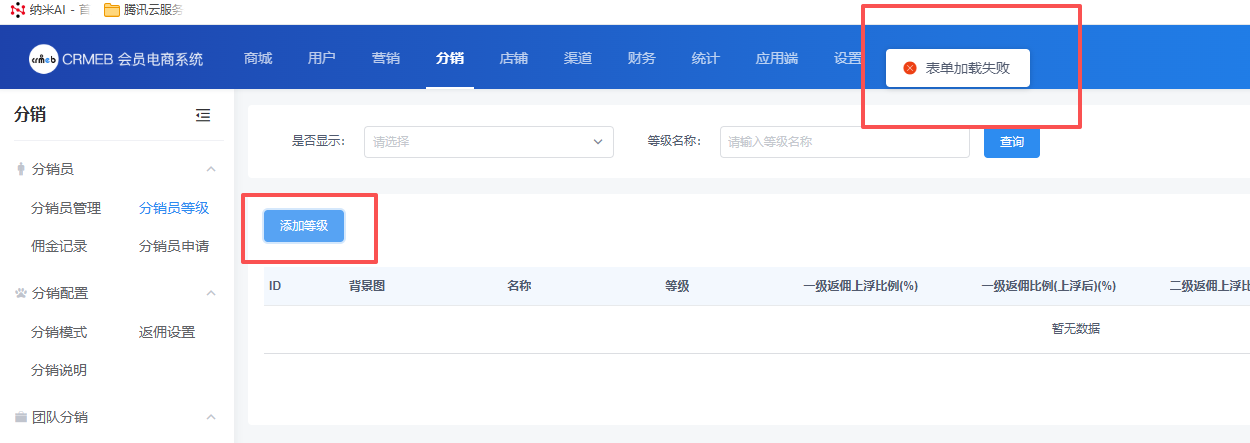The height and width of the screenshot is (443, 1250).
Task: Collapse the 团队分销 menu group chevron
Action: [211, 418]
